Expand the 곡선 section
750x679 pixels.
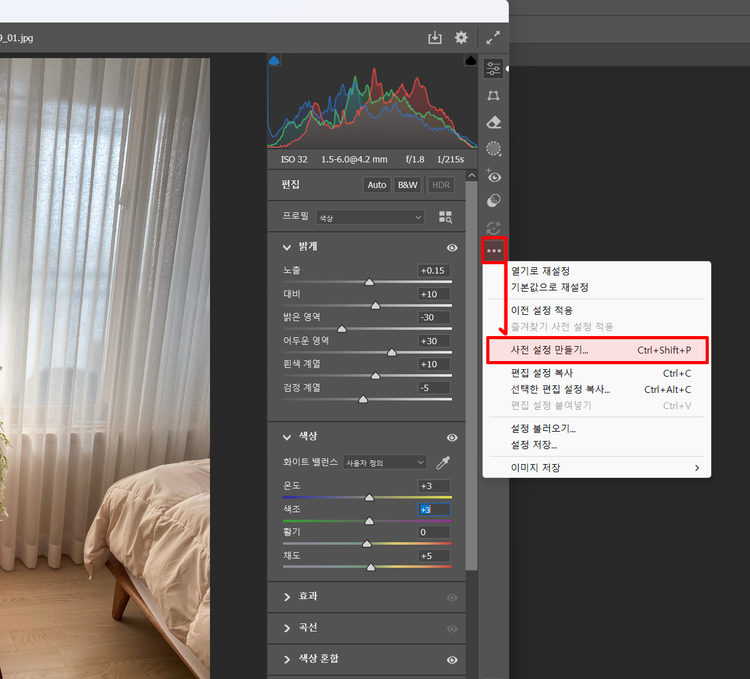point(287,628)
